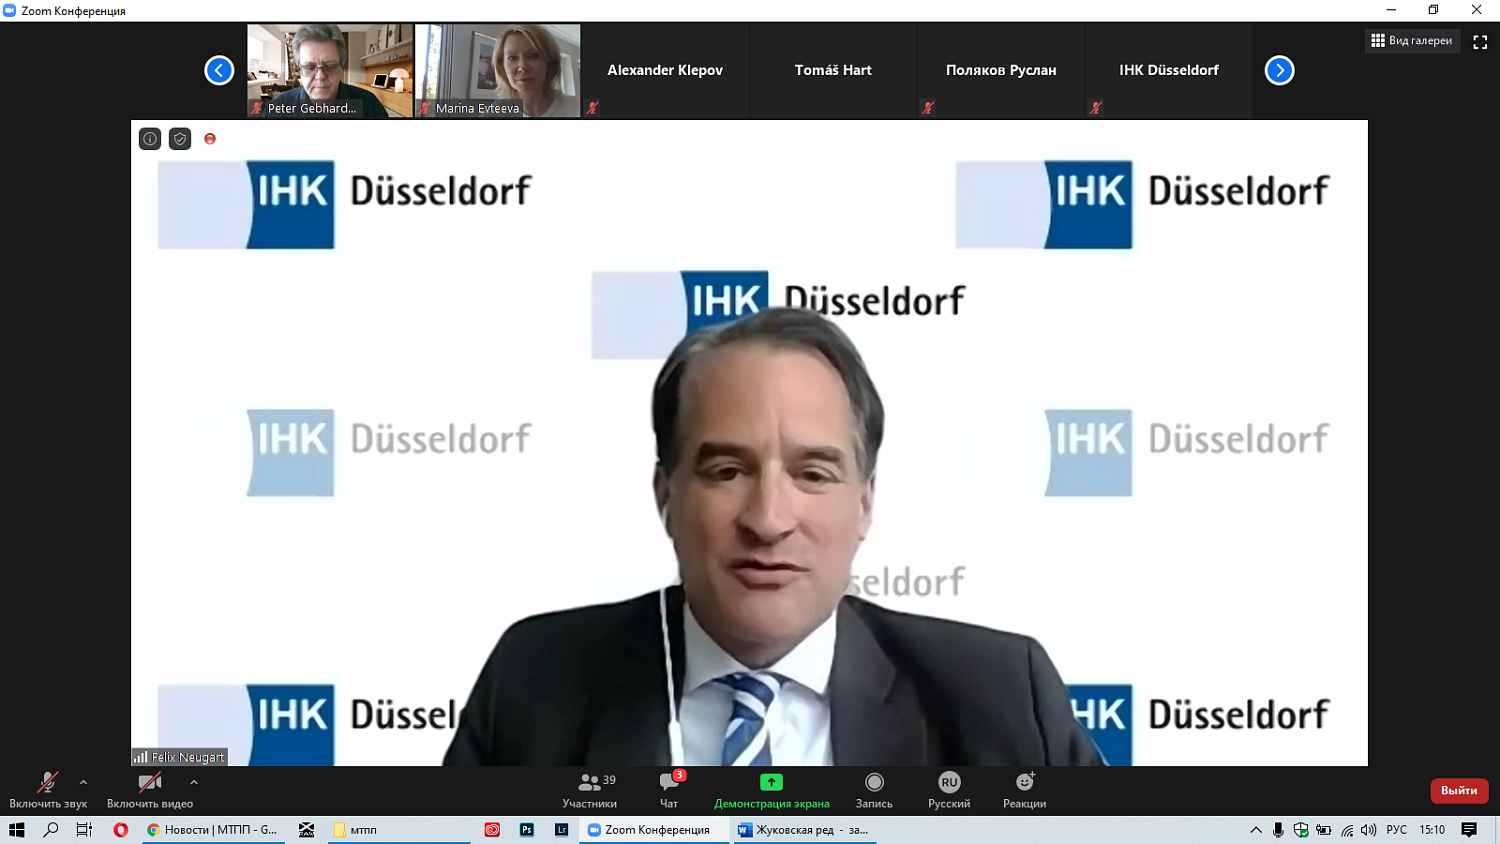Open Creative Cloud from the taskbar
This screenshot has width=1500, height=844.
click(x=492, y=830)
